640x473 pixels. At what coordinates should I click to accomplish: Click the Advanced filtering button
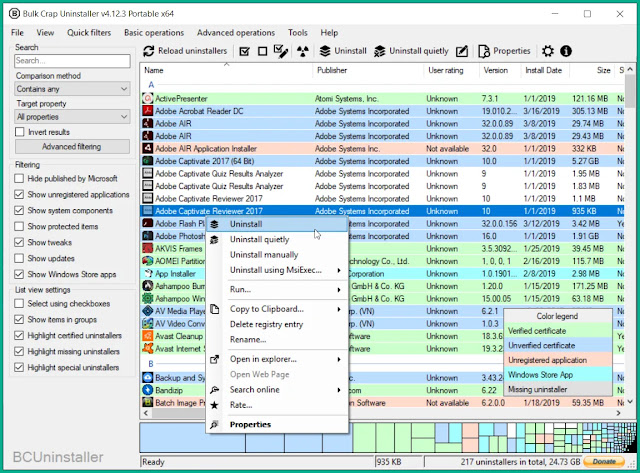pyautogui.click(x=72, y=147)
